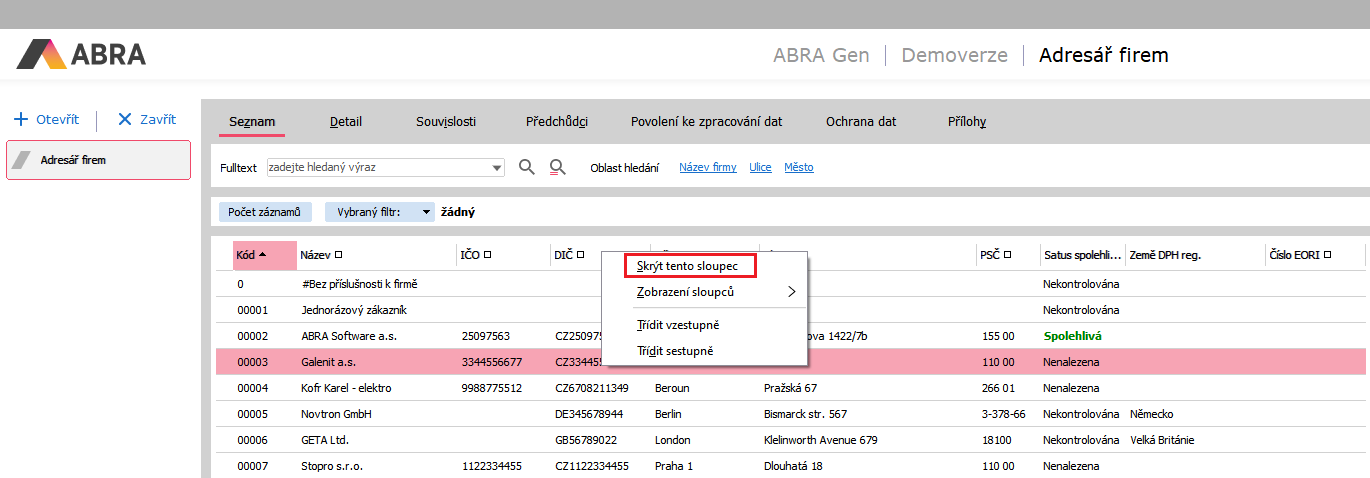The width and height of the screenshot is (1370, 478).
Task: Toggle the square marker in Číslo EORI header
Action: pos(1327,255)
